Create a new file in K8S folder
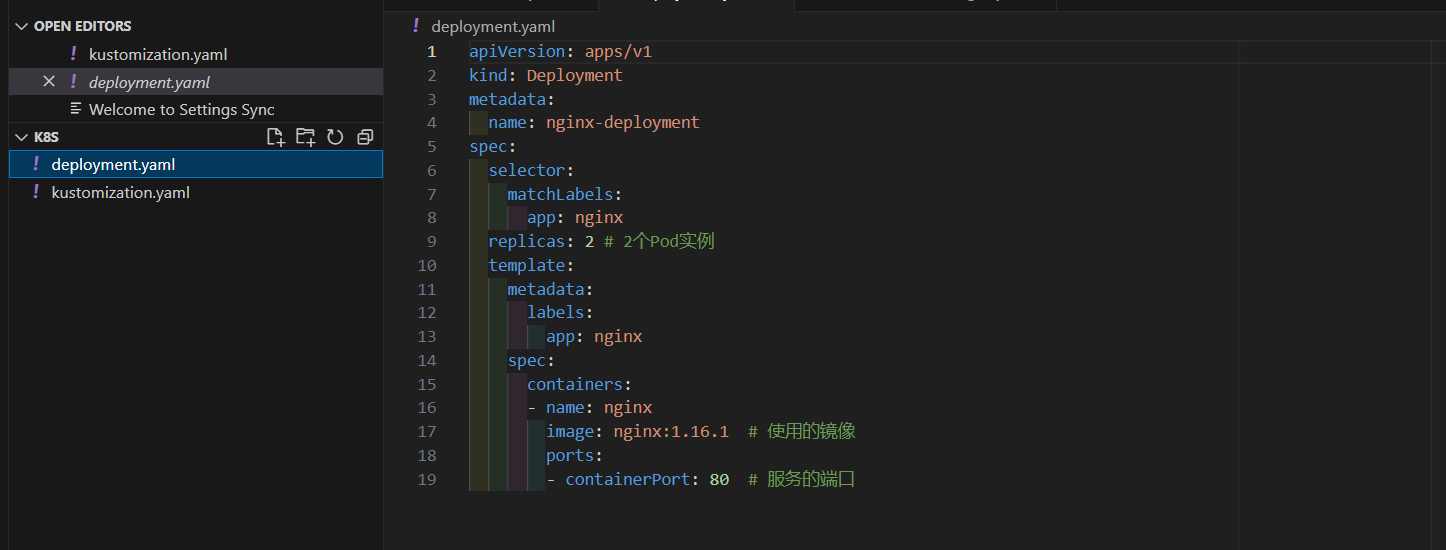Screen dimensions: 1446x550 click(275, 137)
